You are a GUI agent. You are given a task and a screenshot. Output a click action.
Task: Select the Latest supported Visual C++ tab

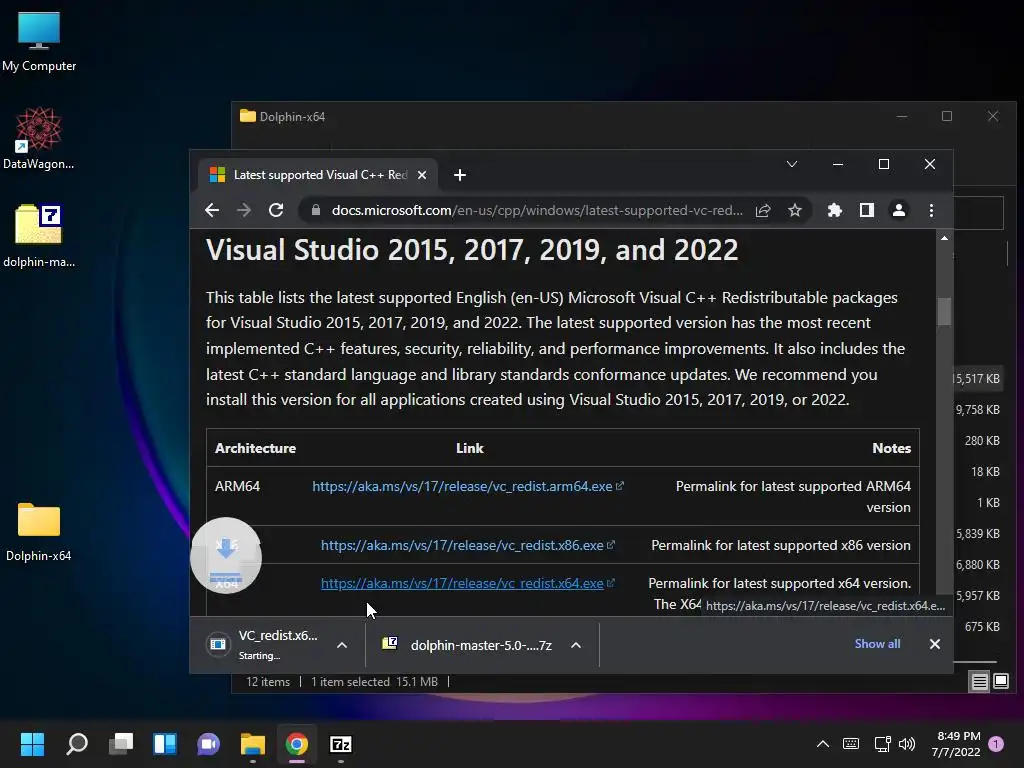click(x=317, y=175)
